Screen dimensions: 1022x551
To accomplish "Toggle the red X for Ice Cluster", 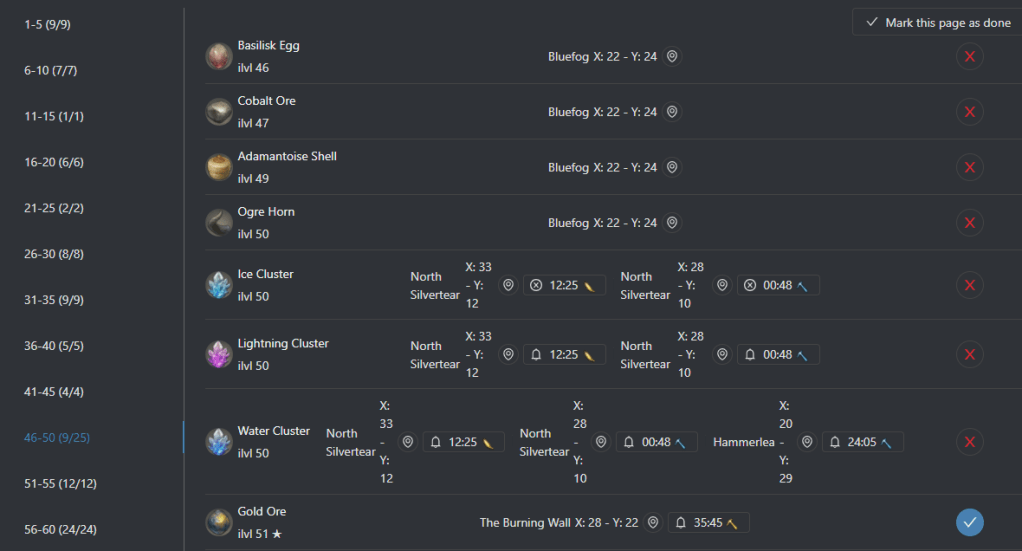I will click(x=969, y=285).
